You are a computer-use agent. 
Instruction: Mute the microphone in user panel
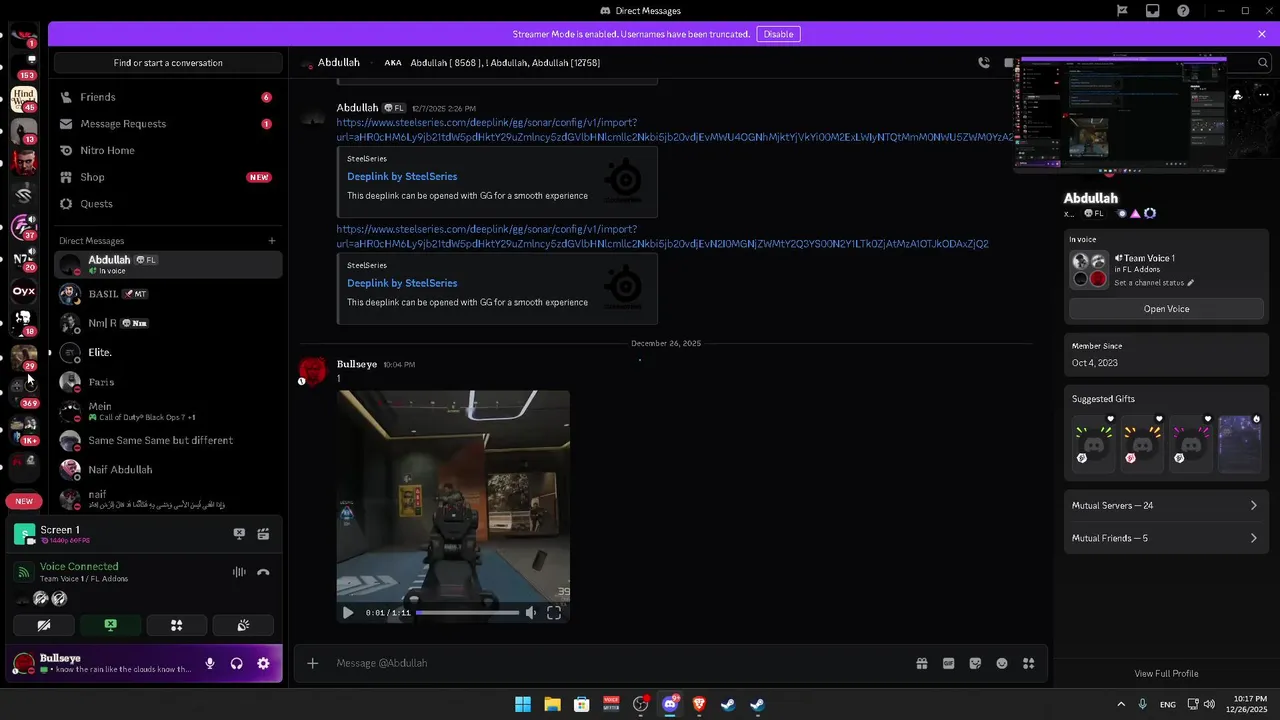pyautogui.click(x=210, y=663)
